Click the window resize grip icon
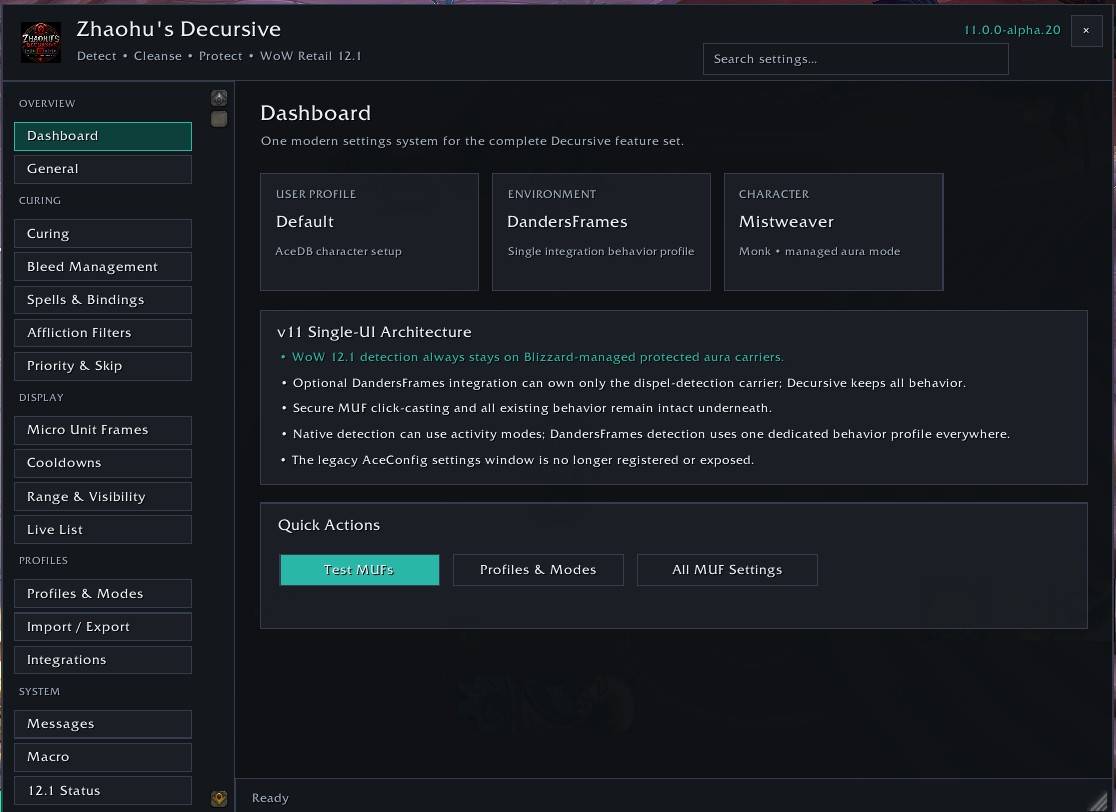This screenshot has height=812, width=1116. pos(1100,800)
